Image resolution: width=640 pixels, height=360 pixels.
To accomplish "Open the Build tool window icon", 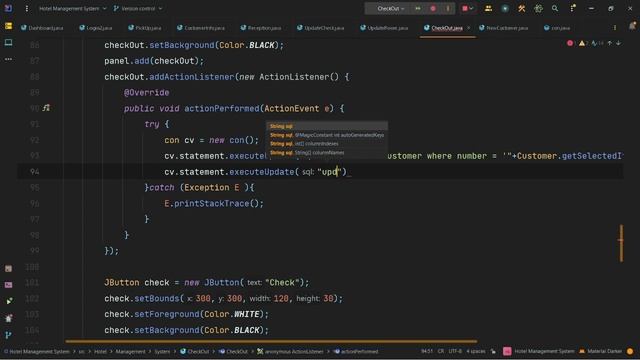I will 9,269.
